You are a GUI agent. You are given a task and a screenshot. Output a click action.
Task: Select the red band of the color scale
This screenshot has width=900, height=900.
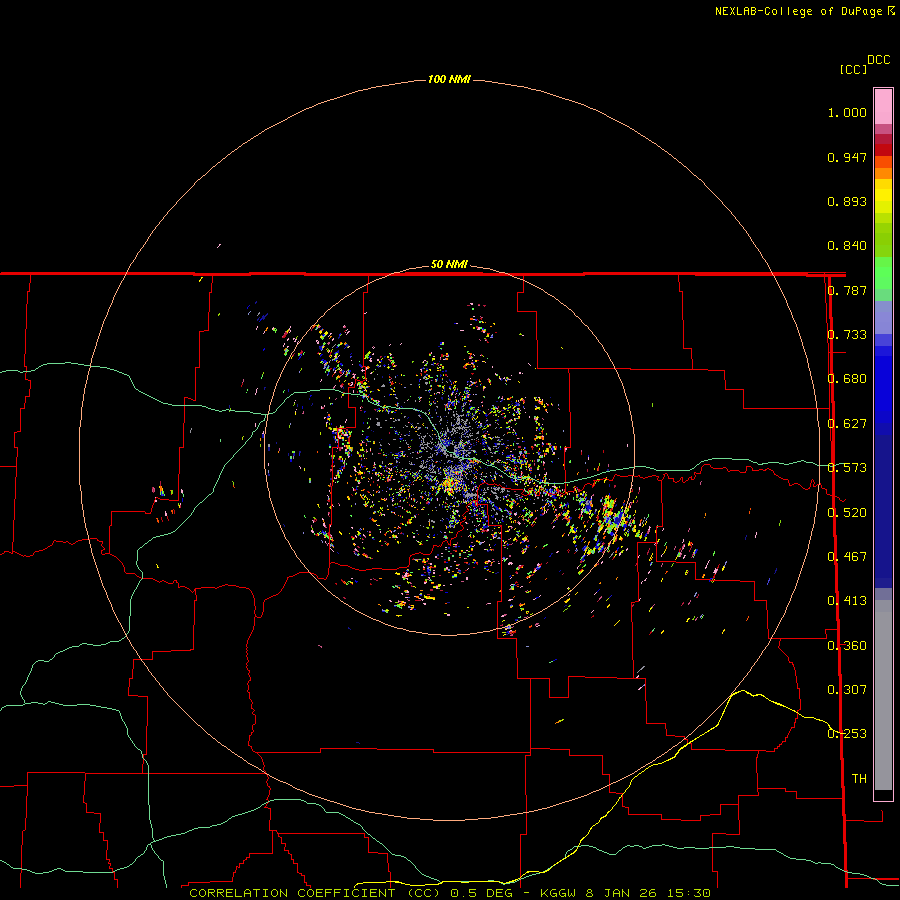(x=883, y=150)
